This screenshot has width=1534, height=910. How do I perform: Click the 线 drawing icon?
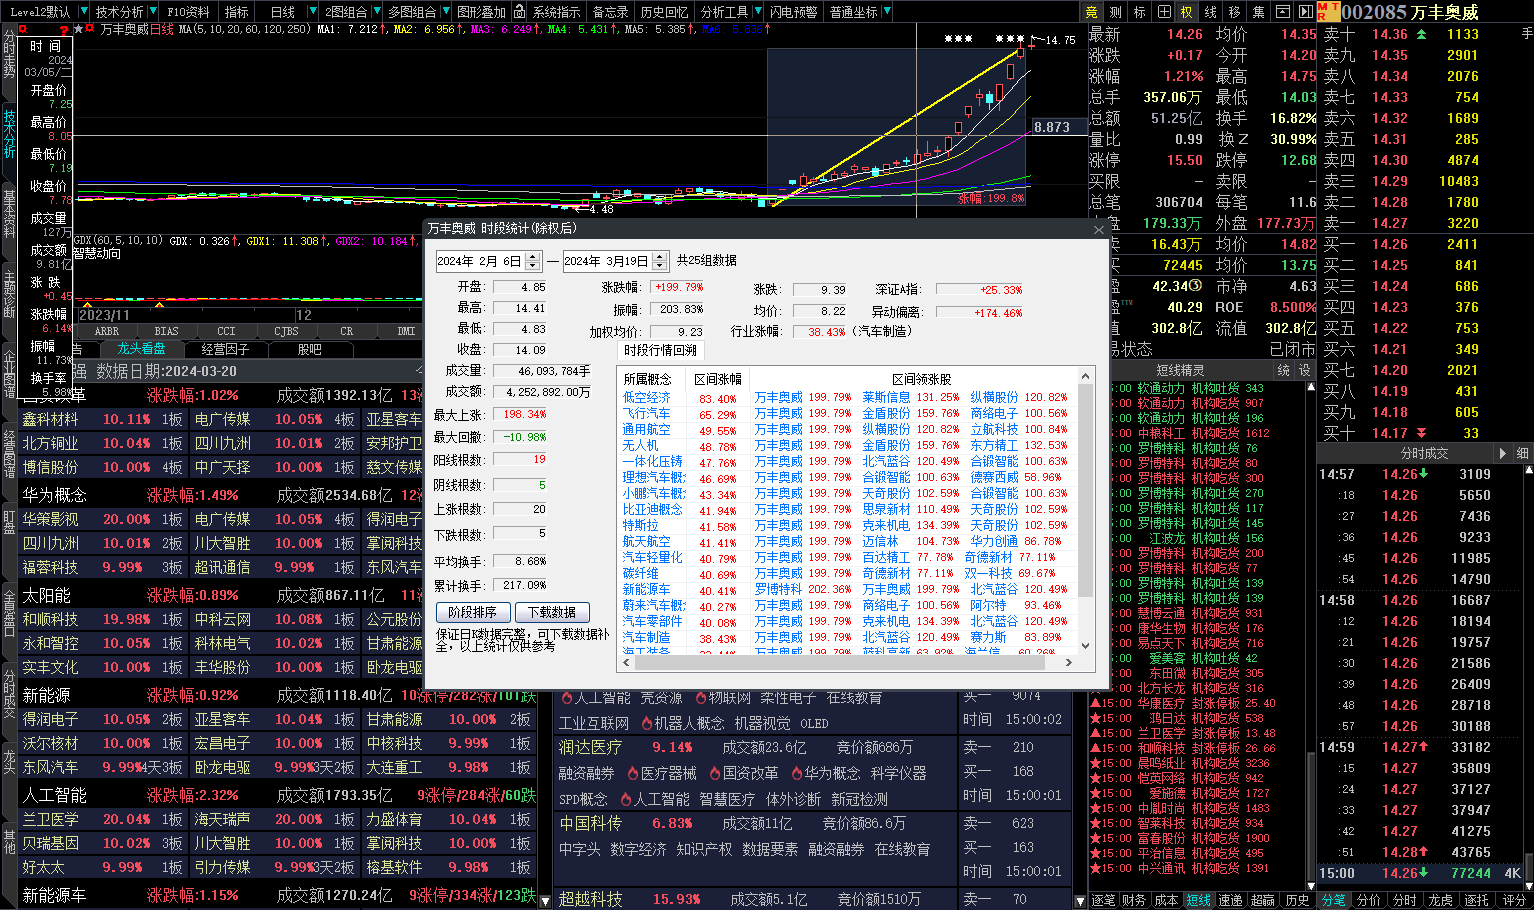[1210, 12]
